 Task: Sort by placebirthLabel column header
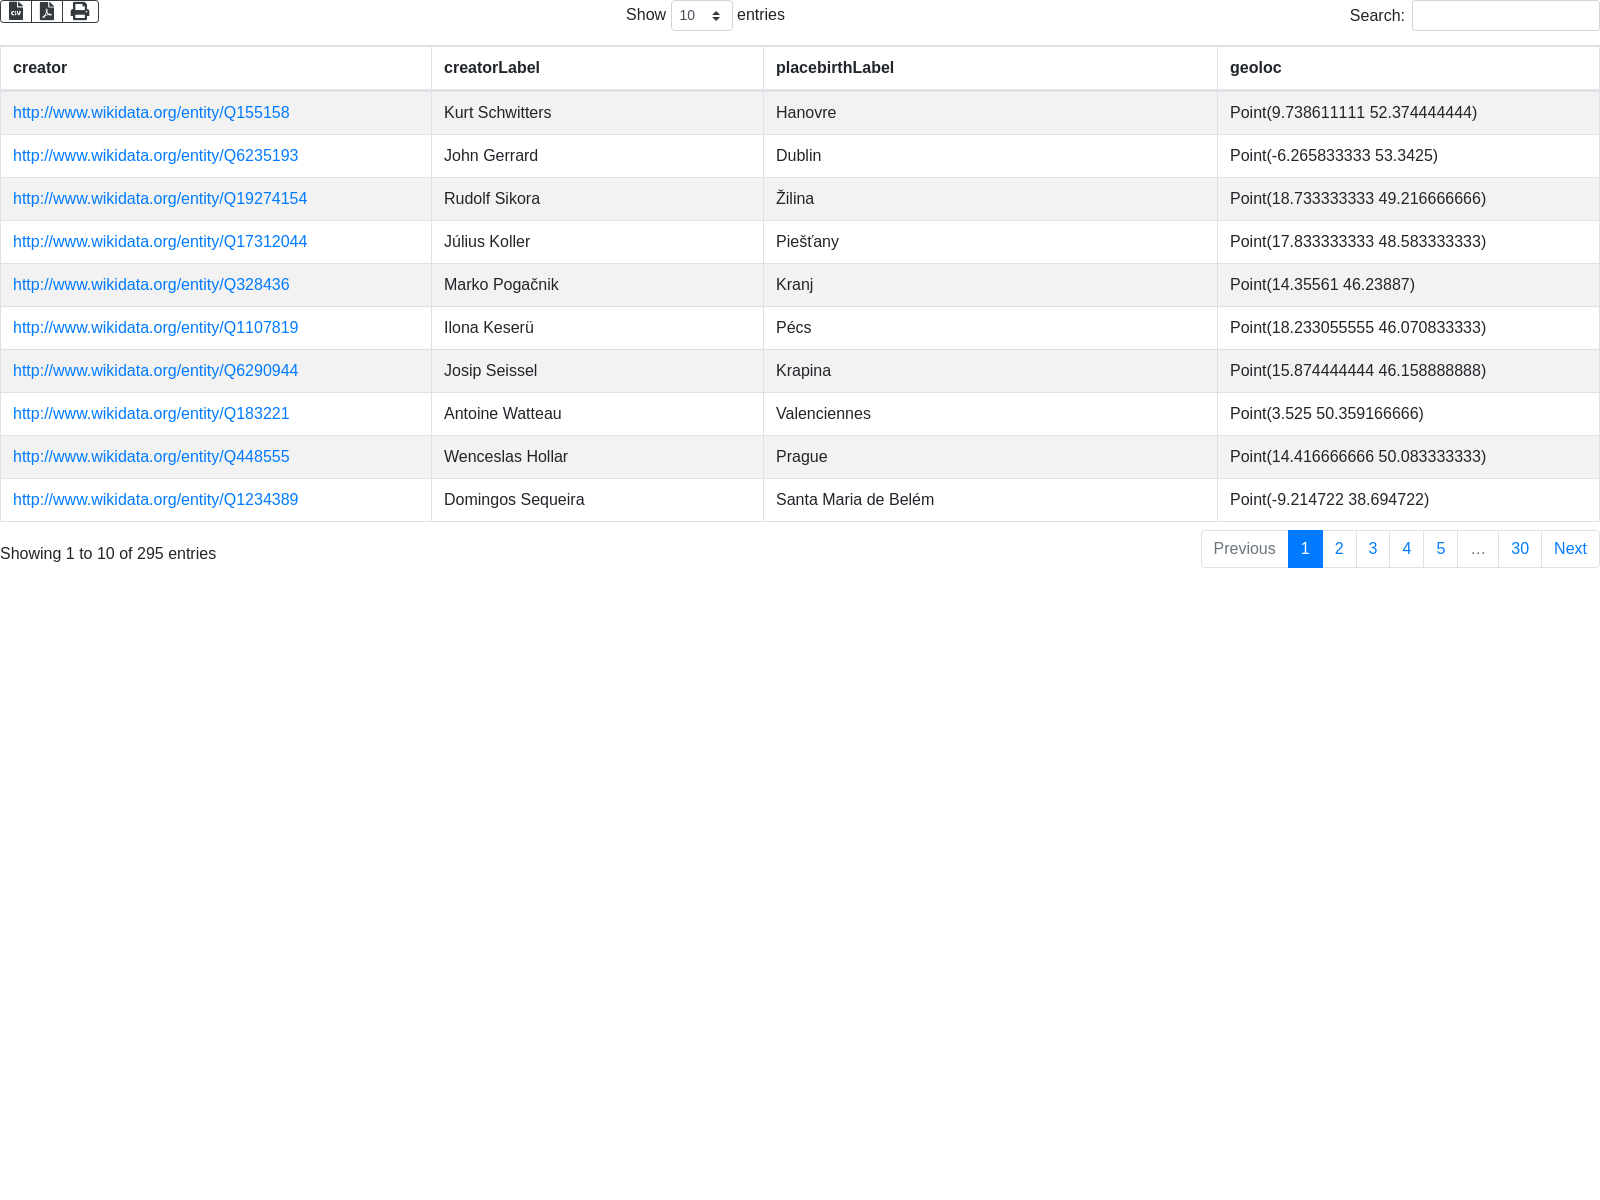[x=834, y=68]
